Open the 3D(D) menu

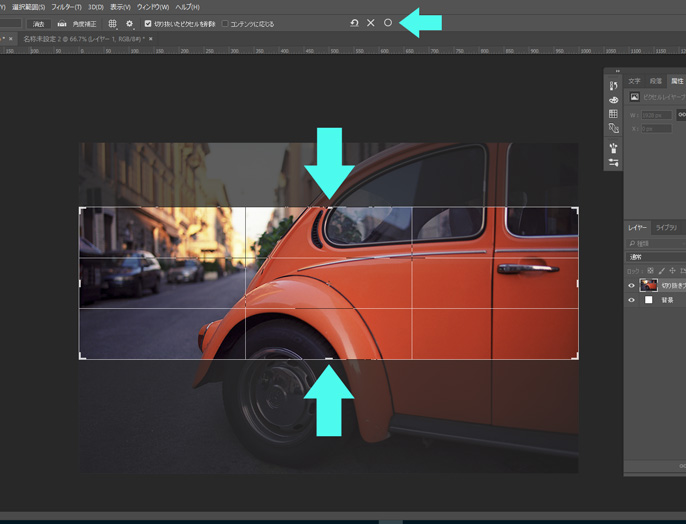96,7
